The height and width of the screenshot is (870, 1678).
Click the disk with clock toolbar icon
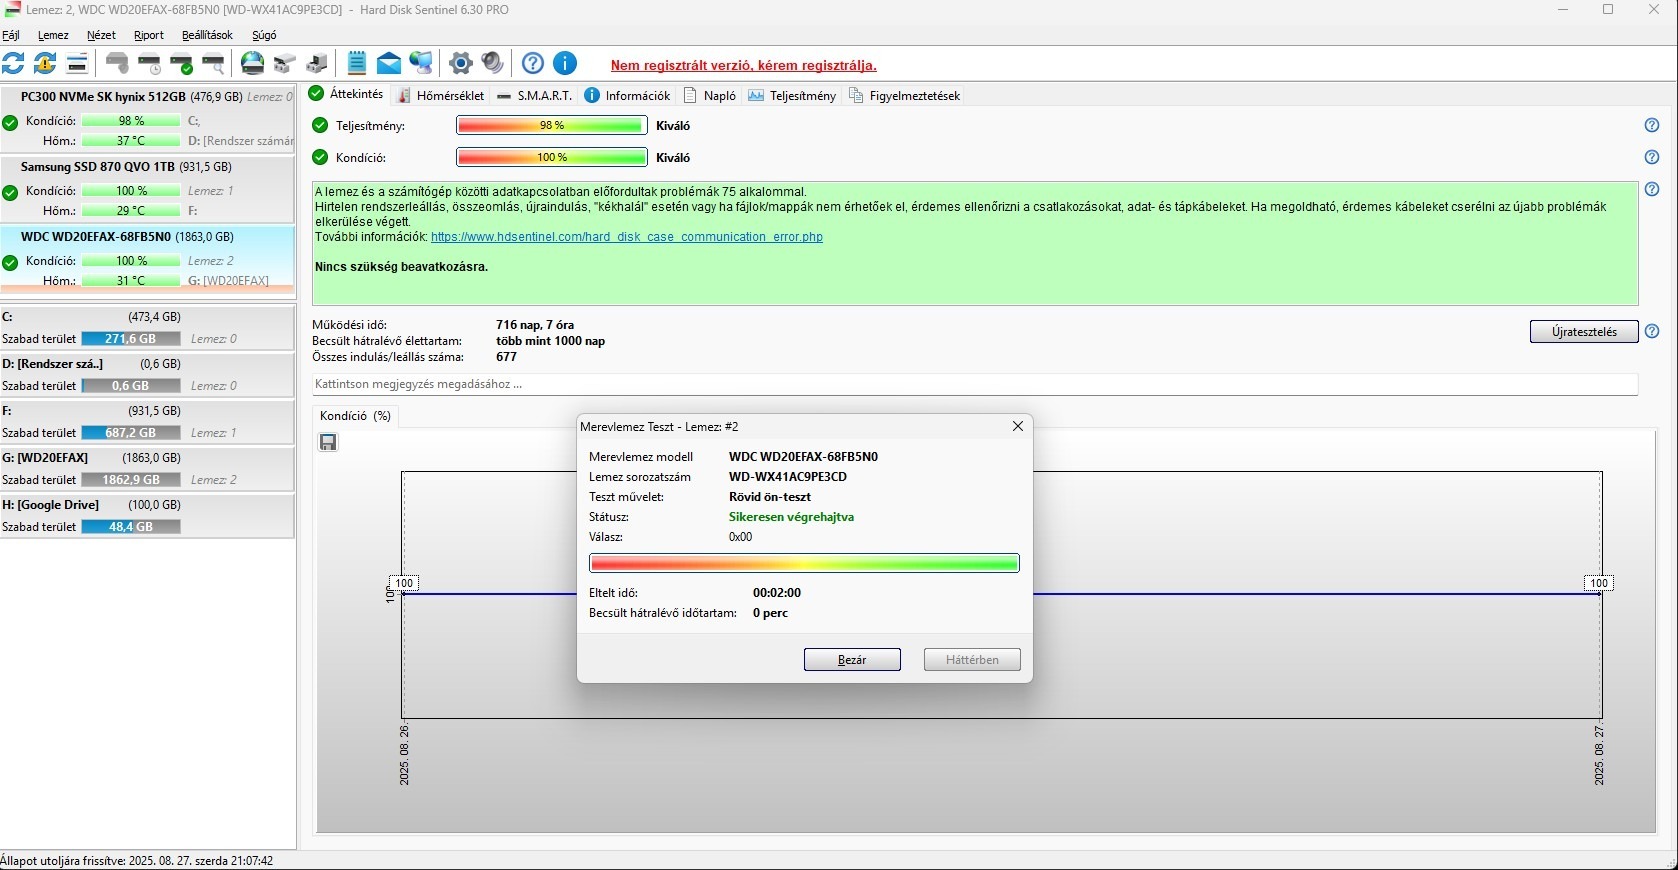coord(149,63)
